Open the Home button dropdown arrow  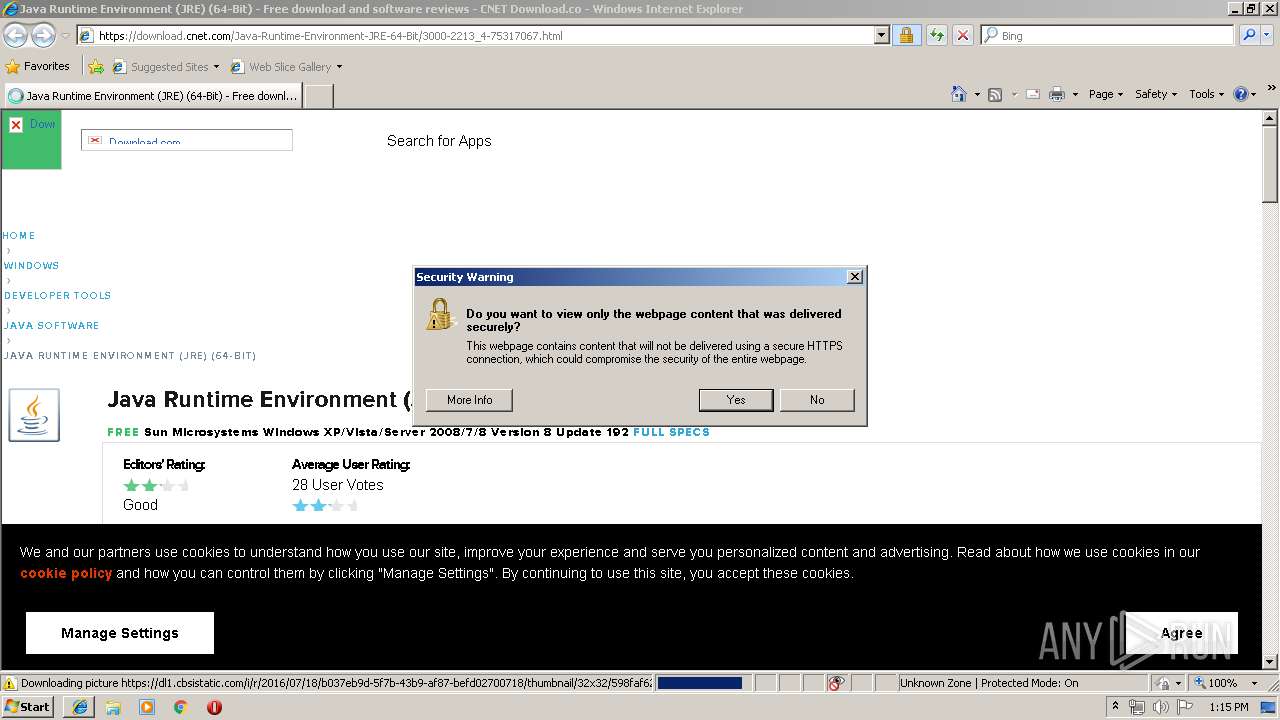(976, 94)
